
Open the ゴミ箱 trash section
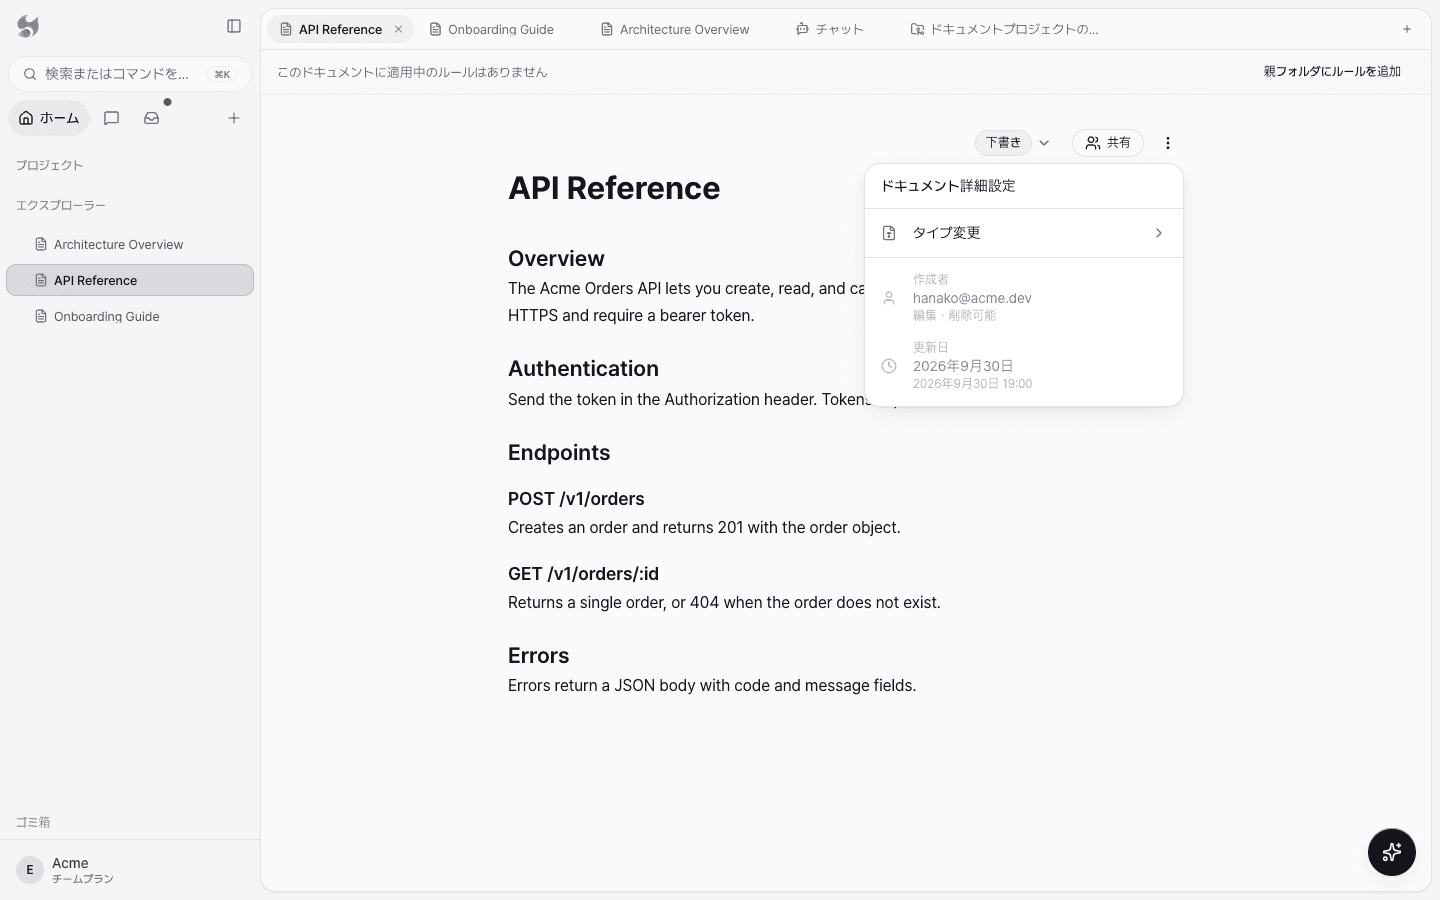point(33,822)
